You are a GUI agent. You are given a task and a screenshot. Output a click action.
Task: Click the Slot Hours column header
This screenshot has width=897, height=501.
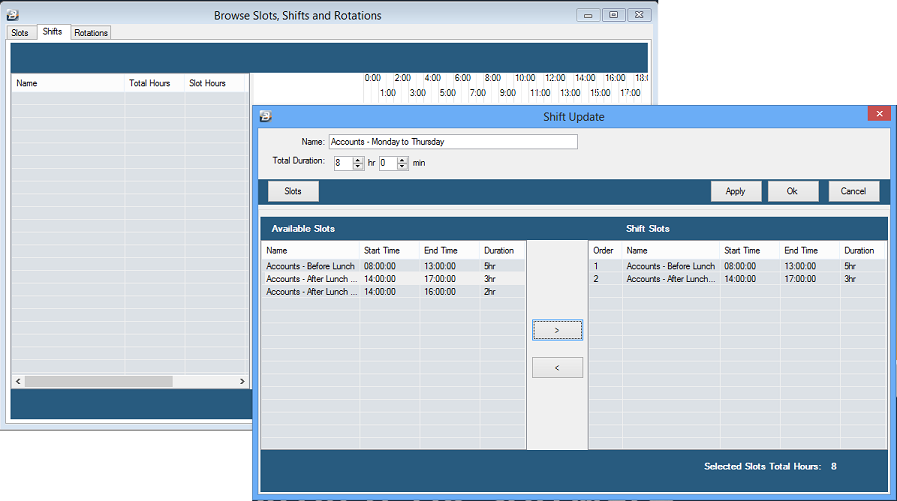pyautogui.click(x=215, y=83)
